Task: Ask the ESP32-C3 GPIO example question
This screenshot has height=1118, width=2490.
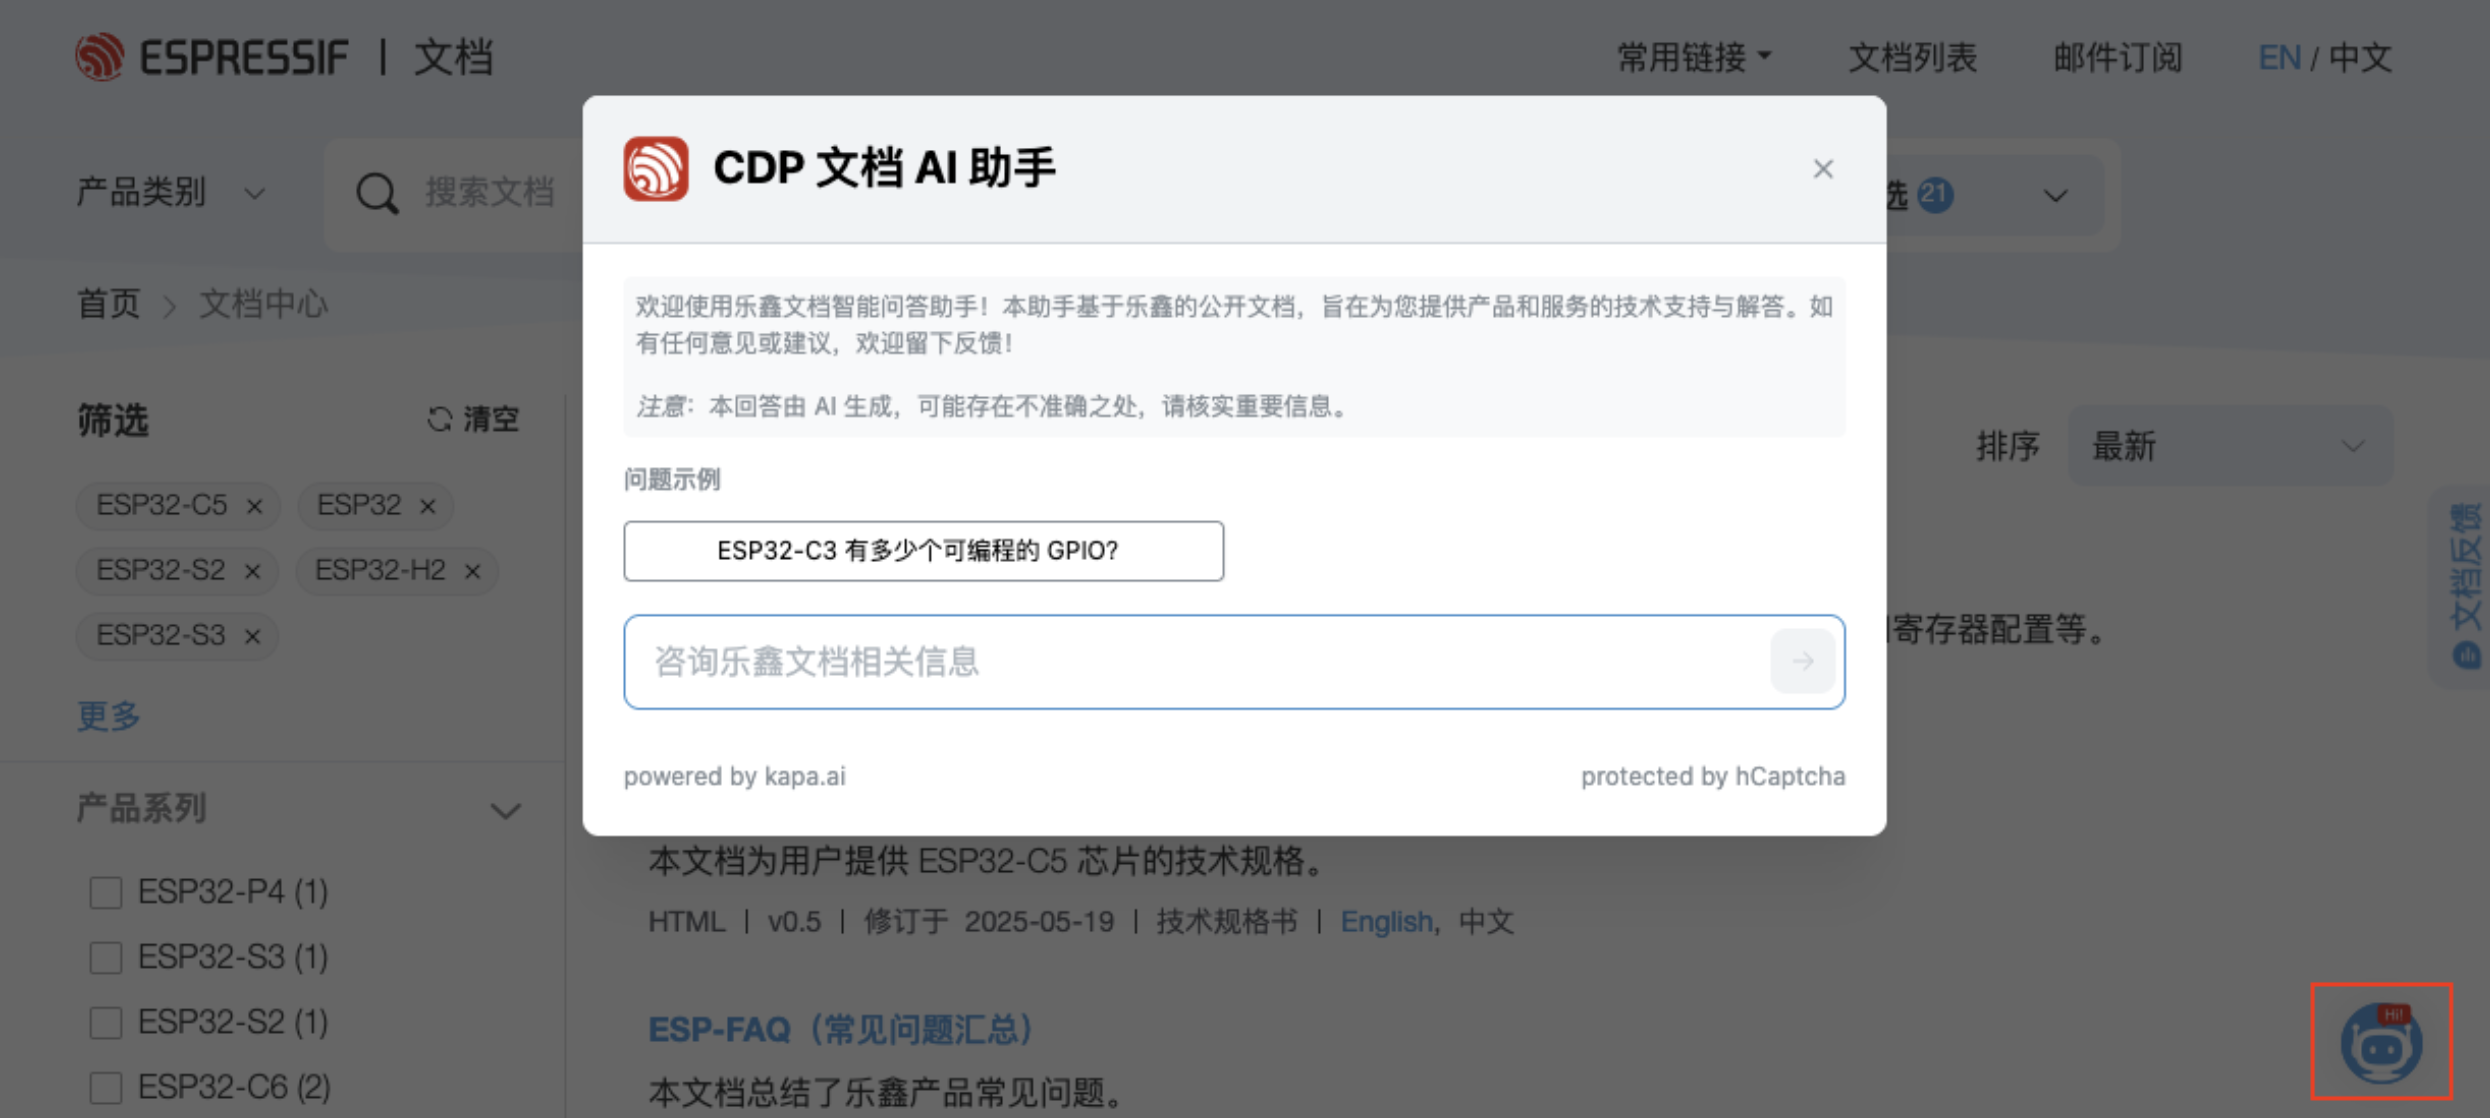Action: click(x=922, y=550)
